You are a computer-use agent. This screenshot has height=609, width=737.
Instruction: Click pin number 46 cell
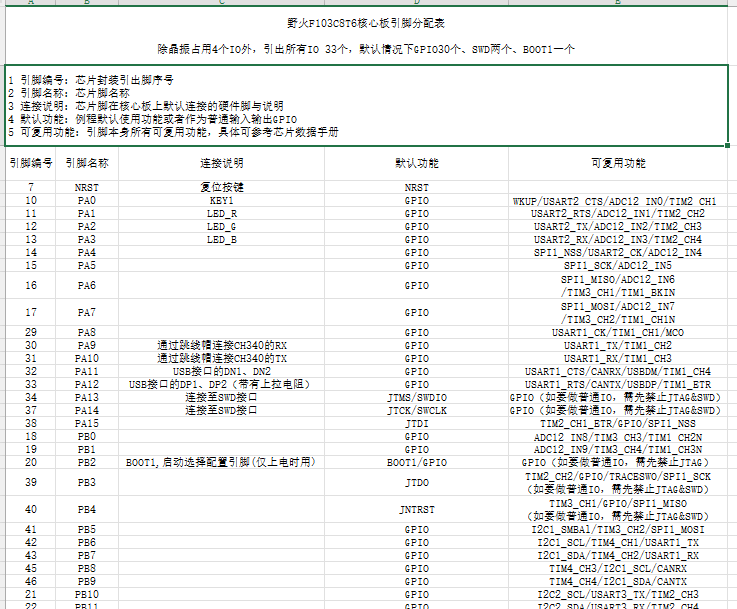pos(31,581)
